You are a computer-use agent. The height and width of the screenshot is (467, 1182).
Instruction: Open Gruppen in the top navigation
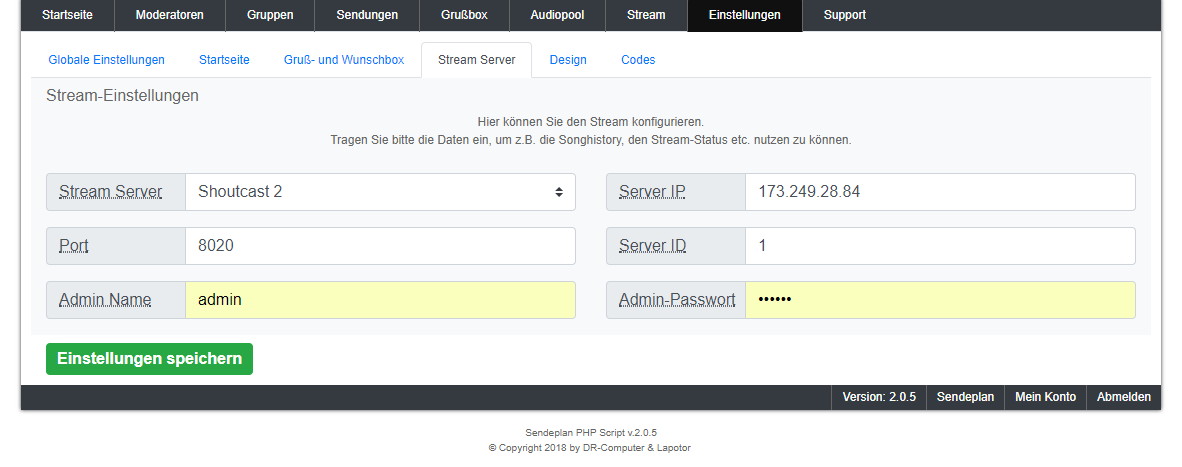click(270, 15)
